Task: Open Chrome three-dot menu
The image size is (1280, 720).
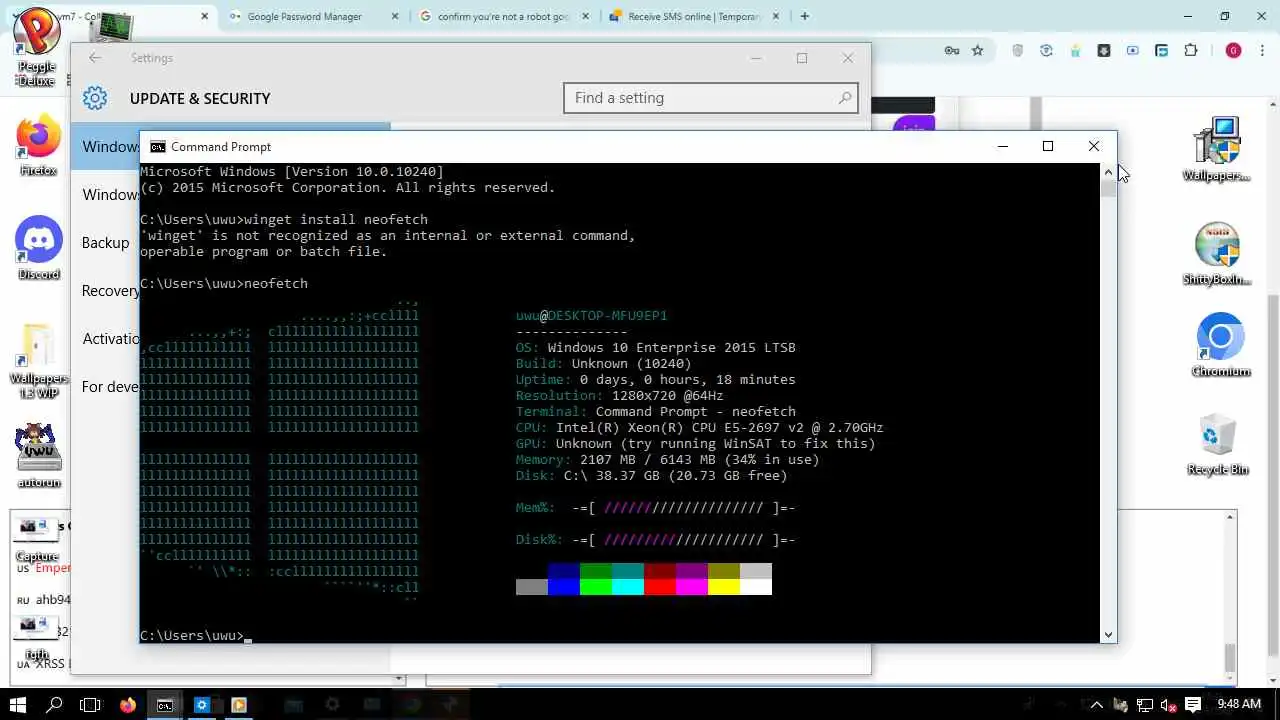Action: coord(1262,50)
